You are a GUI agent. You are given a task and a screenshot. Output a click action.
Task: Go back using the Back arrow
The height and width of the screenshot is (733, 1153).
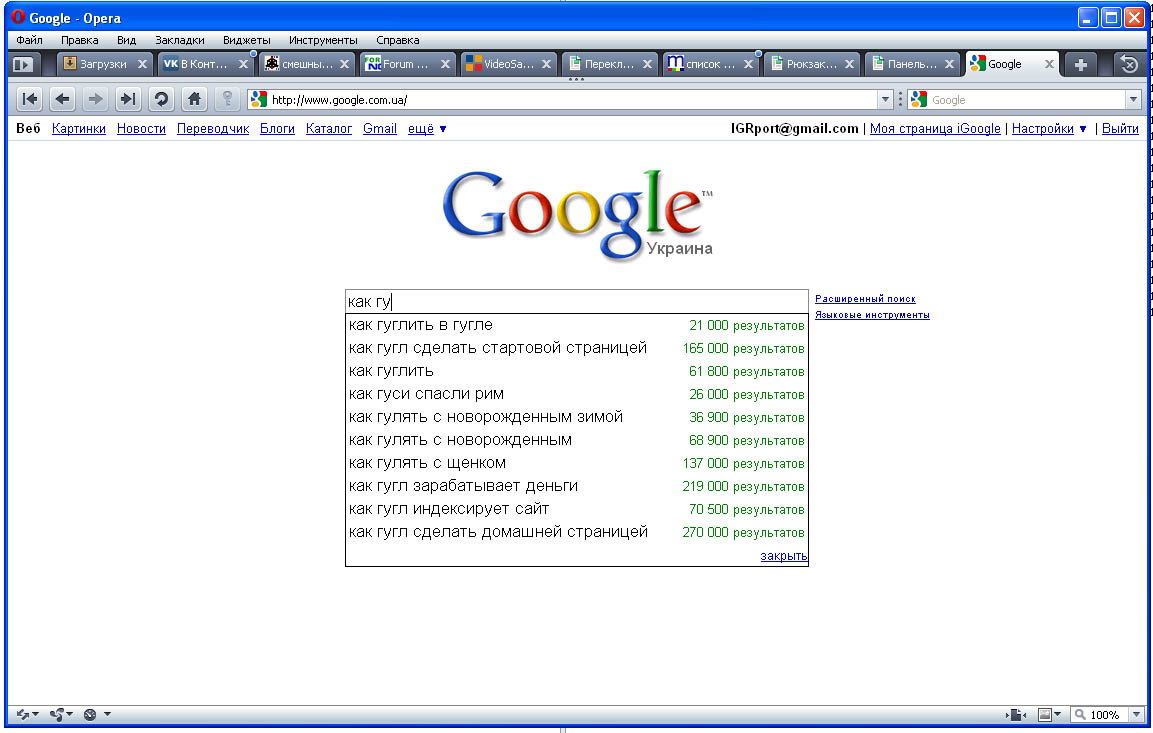coord(62,99)
